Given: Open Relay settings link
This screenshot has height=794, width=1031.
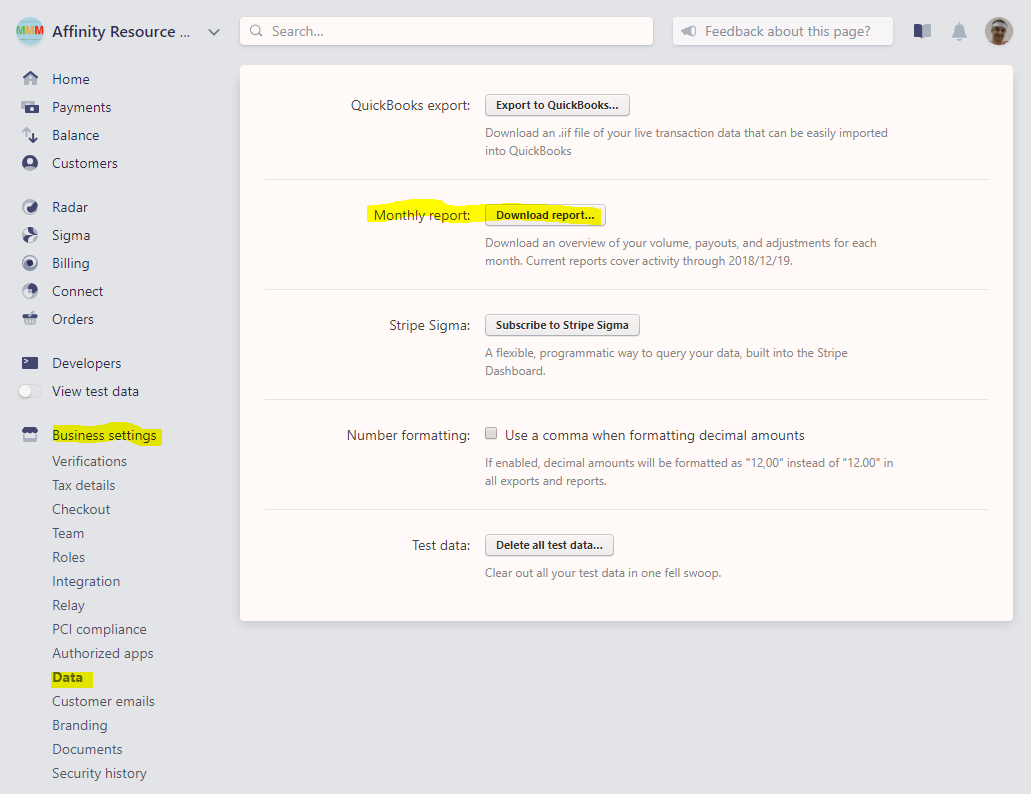Looking at the screenshot, I should [x=68, y=605].
